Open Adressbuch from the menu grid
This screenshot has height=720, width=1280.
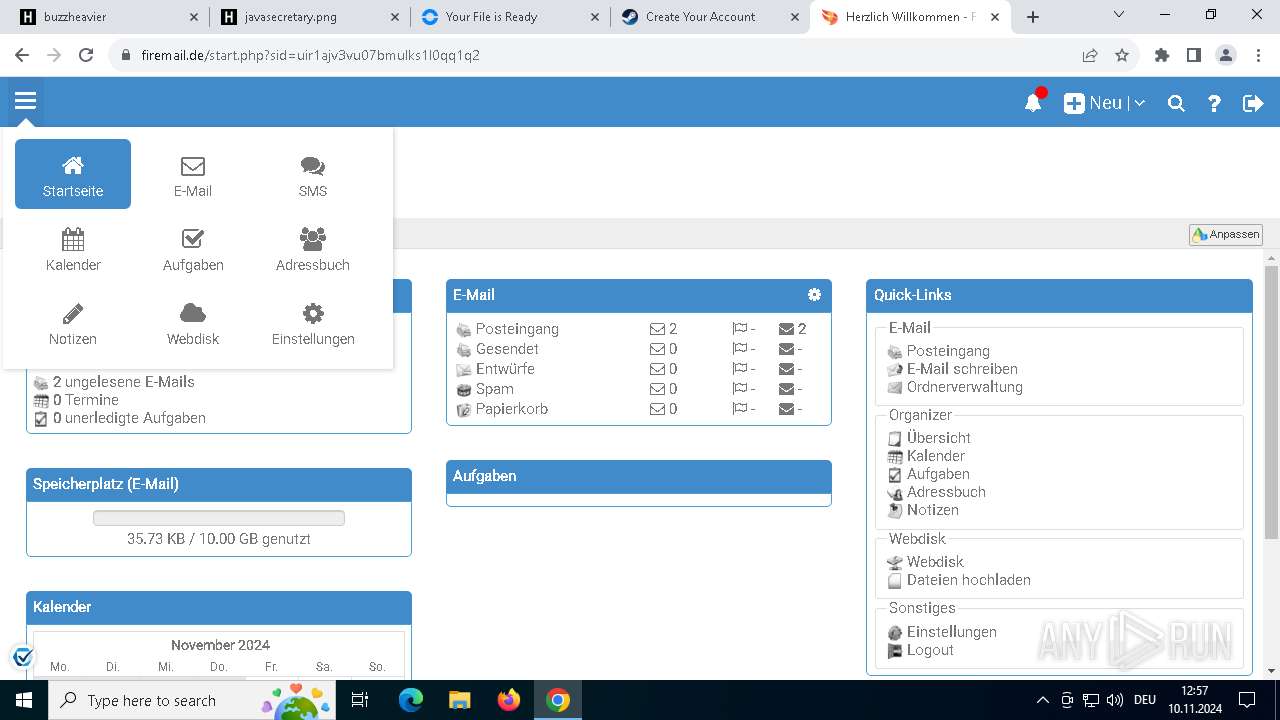click(313, 250)
